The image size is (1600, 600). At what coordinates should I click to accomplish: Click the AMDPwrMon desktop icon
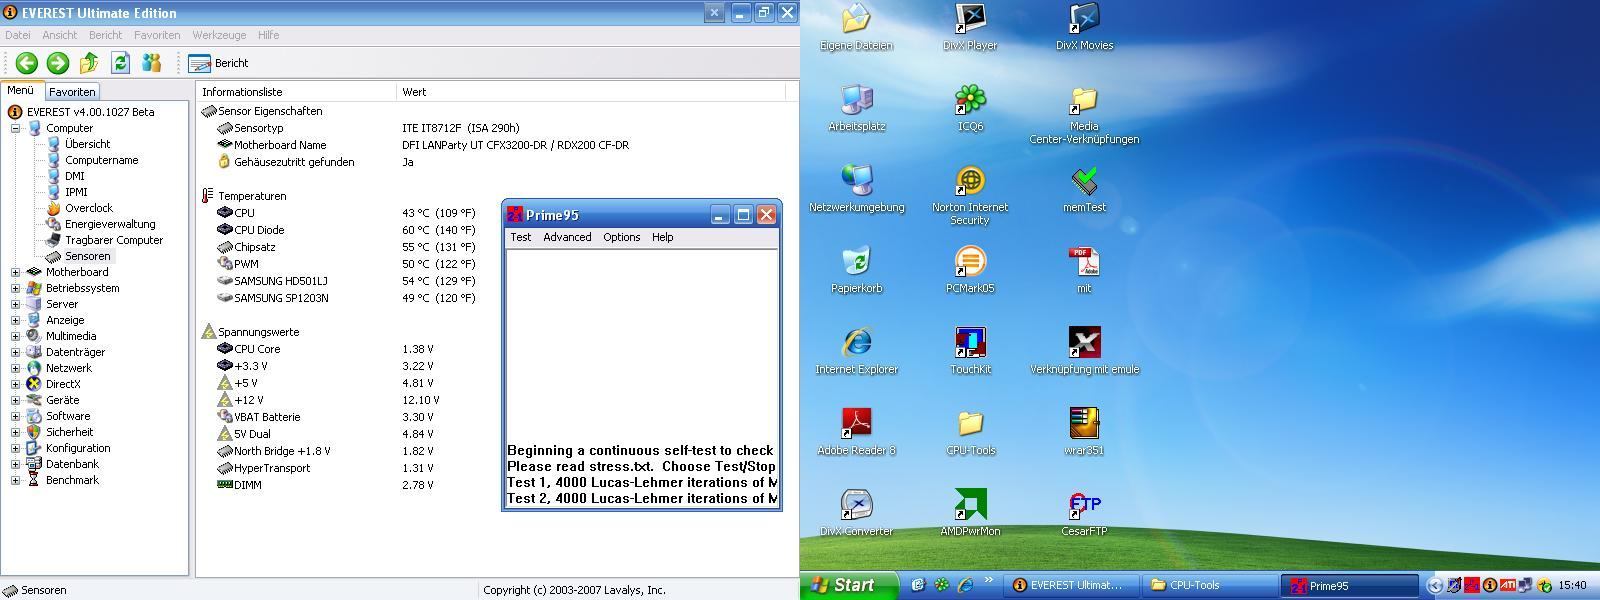click(970, 513)
